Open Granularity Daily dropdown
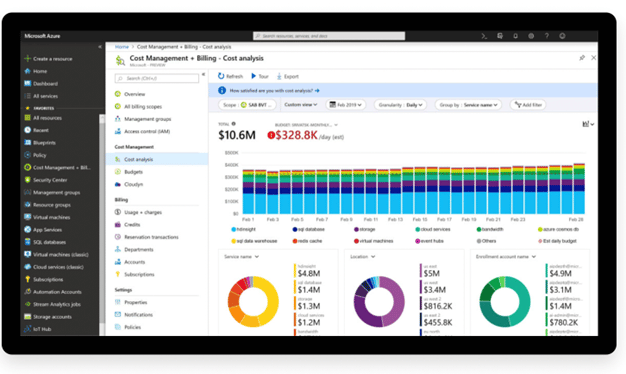The image size is (626, 374). click(x=400, y=105)
